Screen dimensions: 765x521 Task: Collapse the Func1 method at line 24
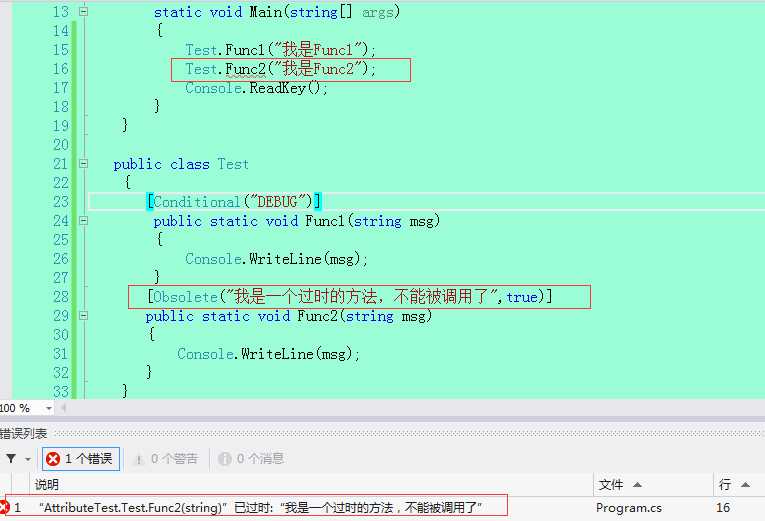83,220
